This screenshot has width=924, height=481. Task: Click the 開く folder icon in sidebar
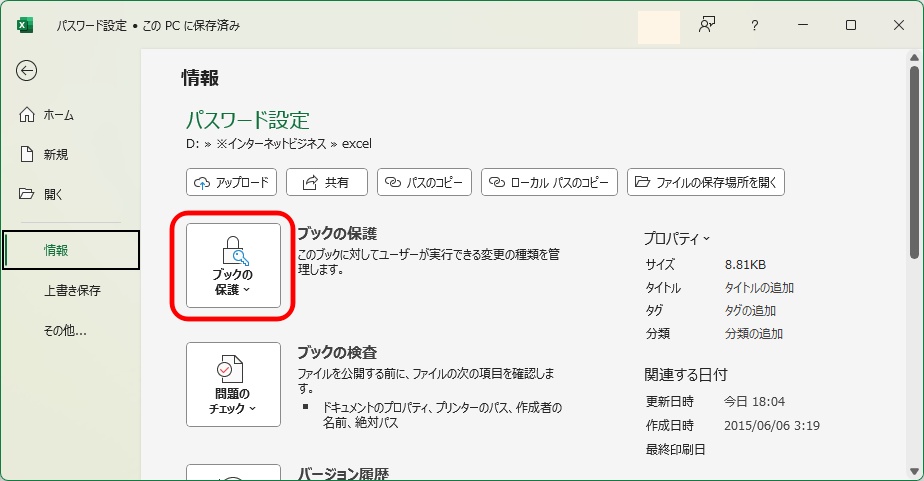pos(27,193)
